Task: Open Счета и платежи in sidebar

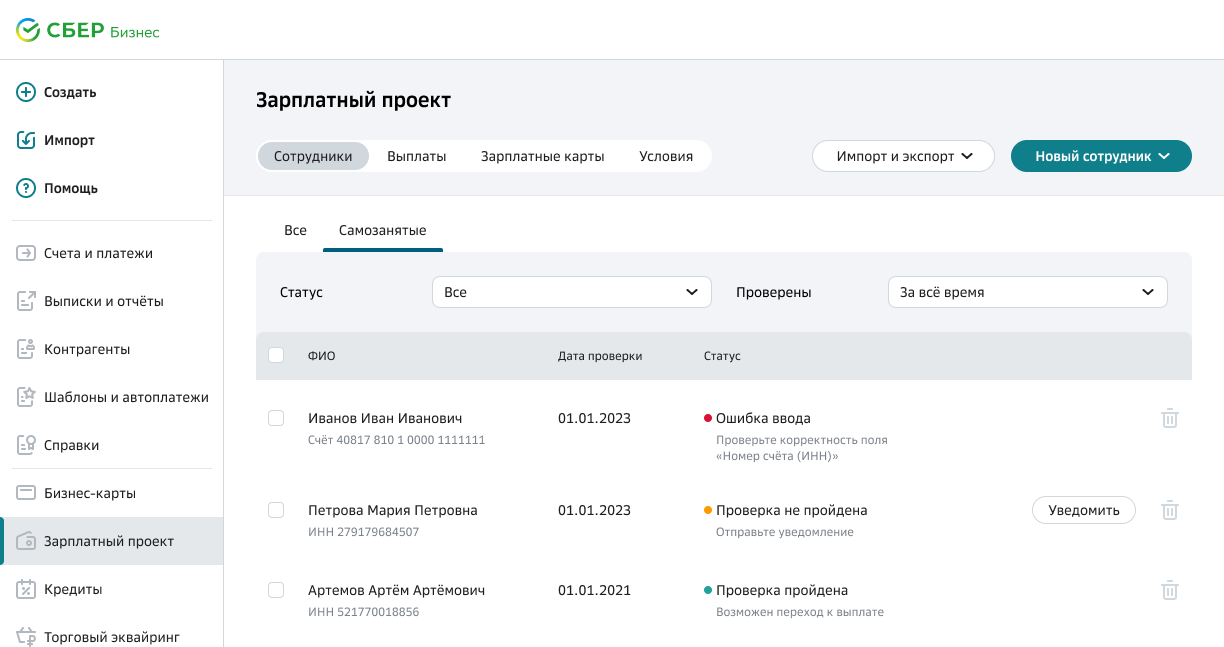Action: tap(98, 253)
